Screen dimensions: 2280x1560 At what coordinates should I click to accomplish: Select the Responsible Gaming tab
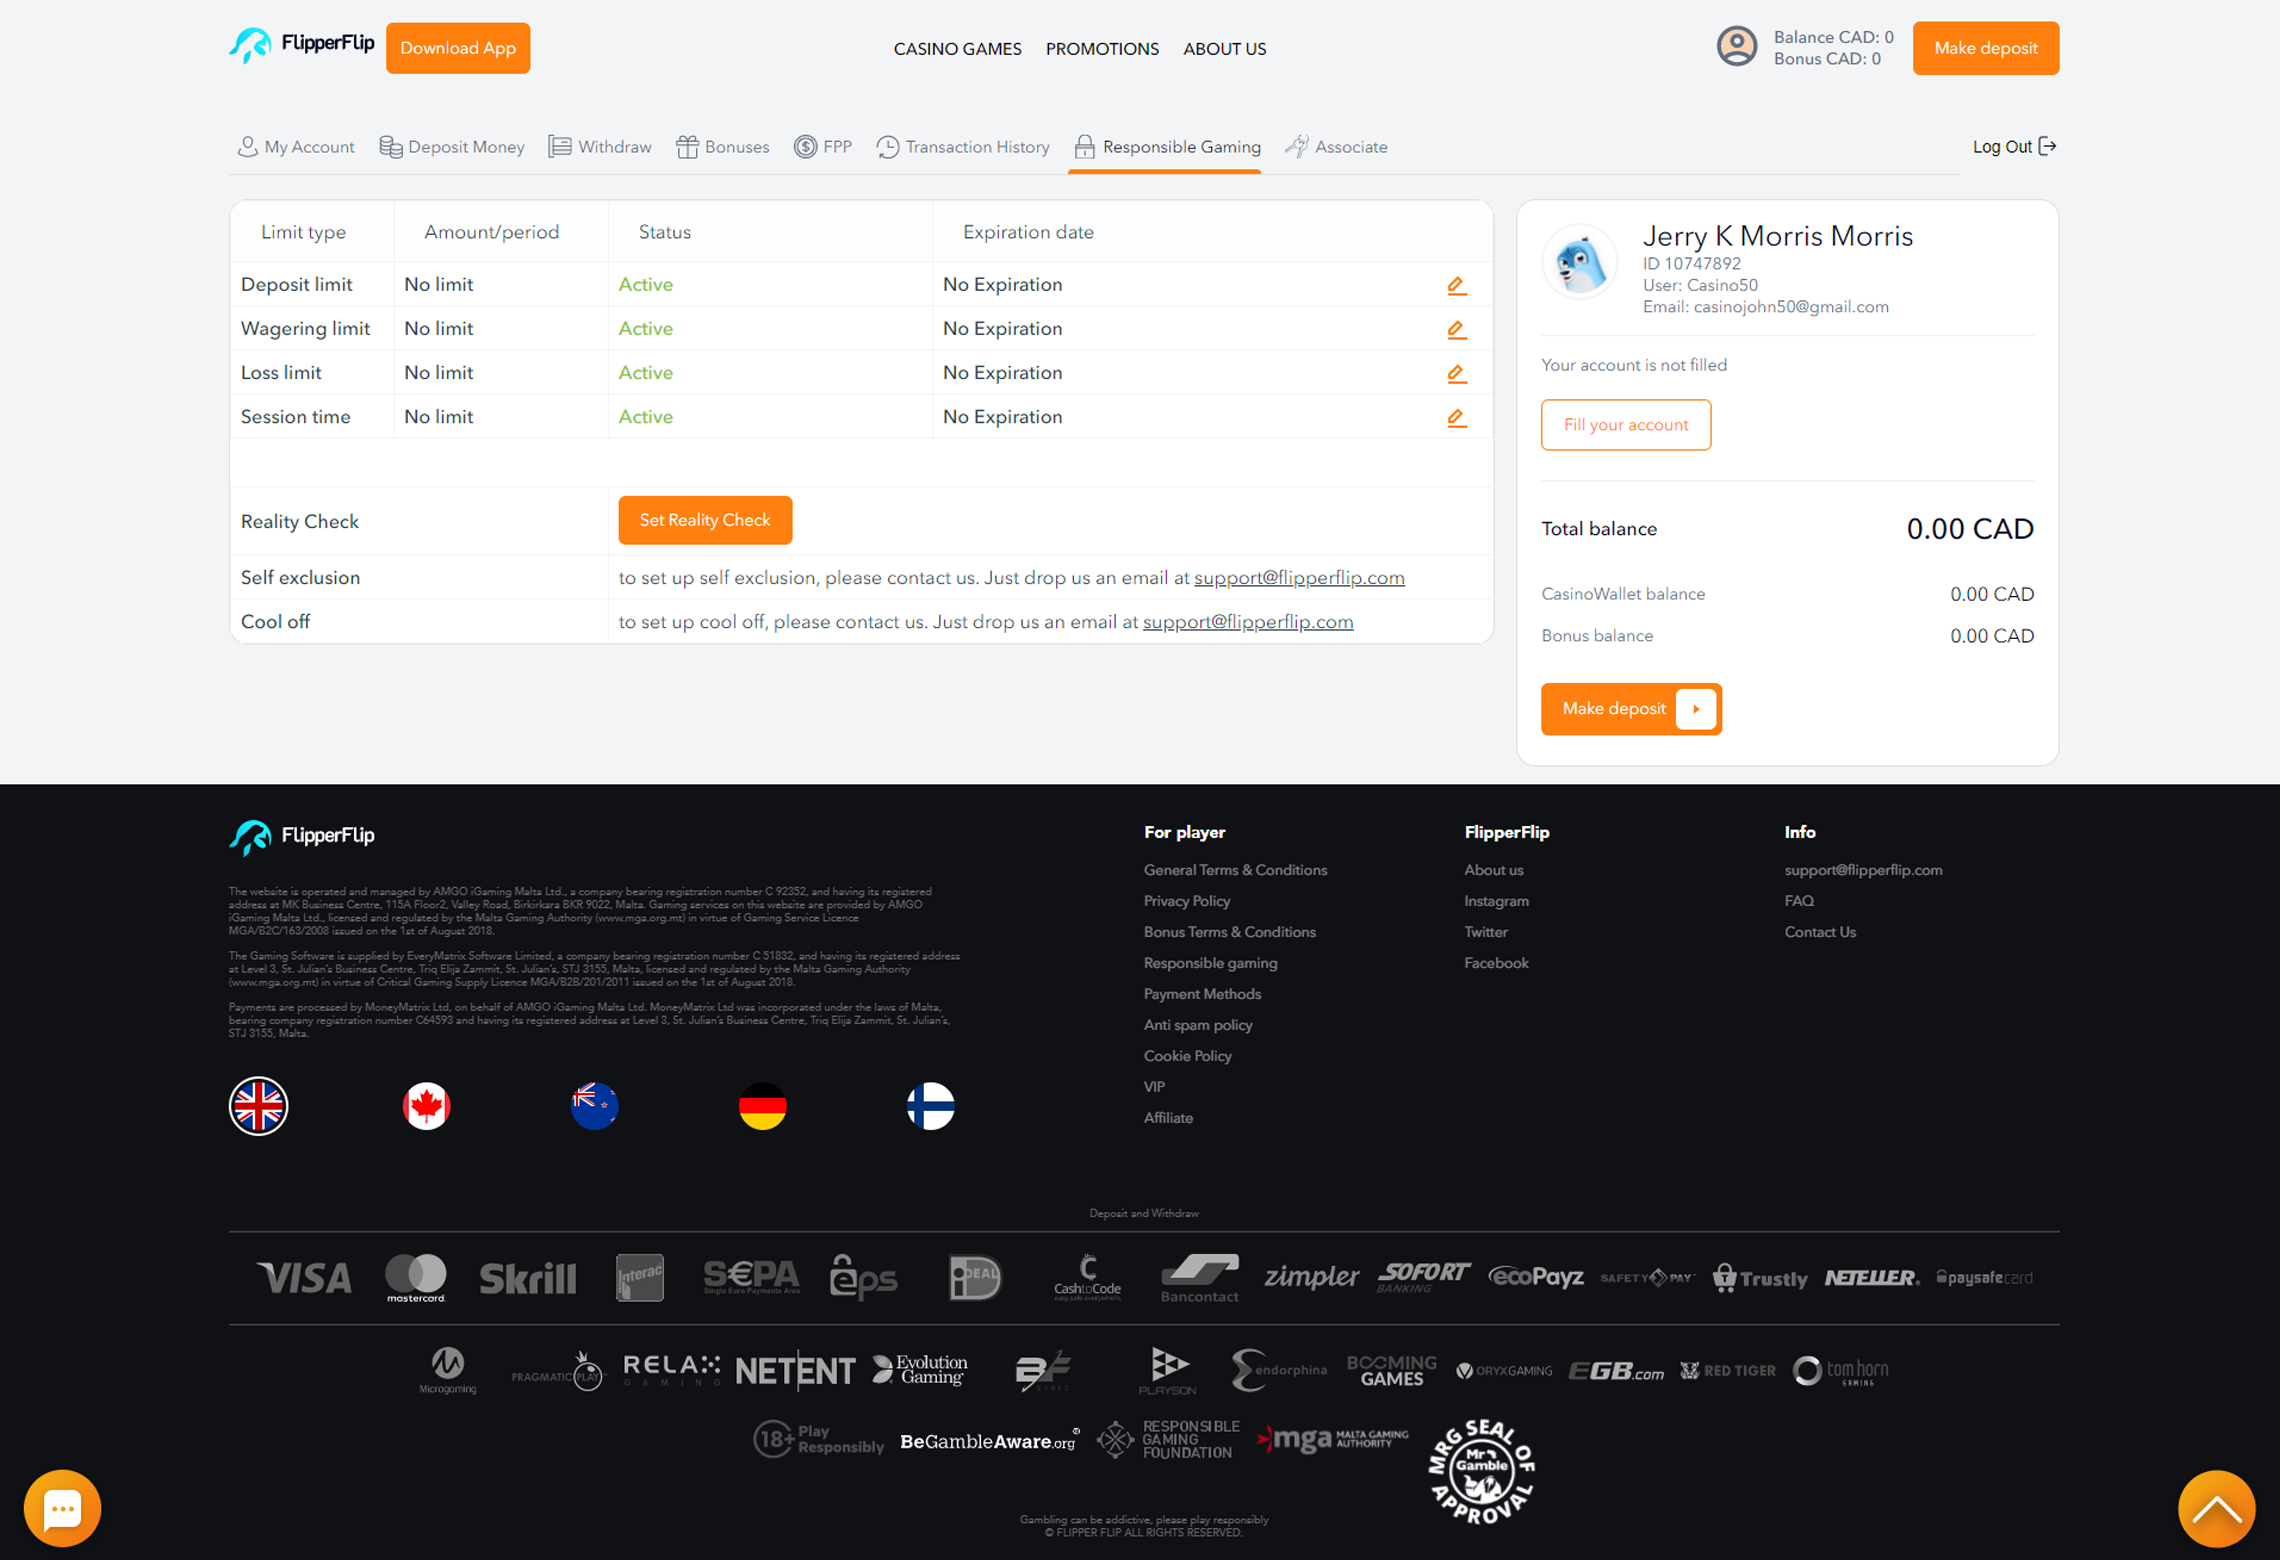click(1167, 147)
